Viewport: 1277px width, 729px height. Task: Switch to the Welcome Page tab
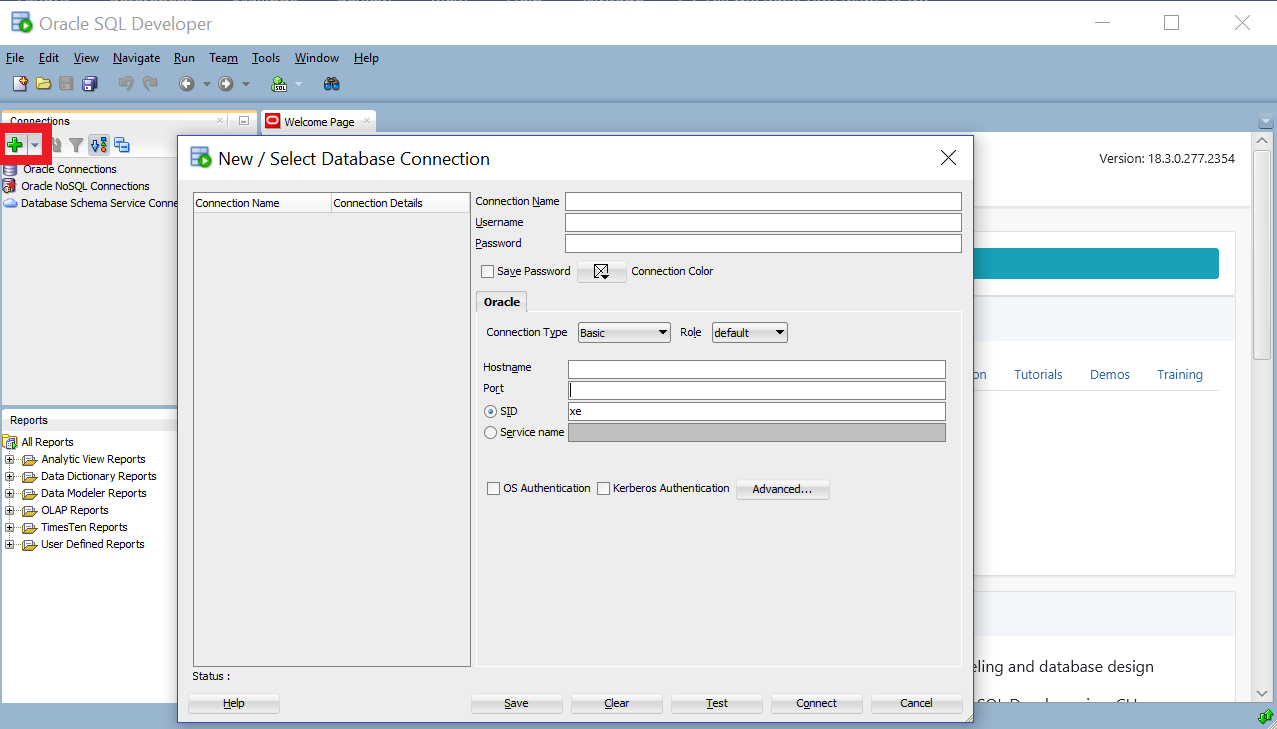point(318,122)
